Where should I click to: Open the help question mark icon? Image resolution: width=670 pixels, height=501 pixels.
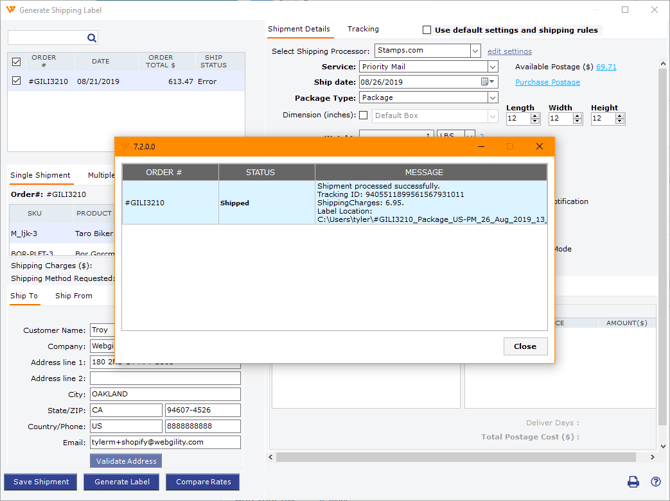tap(655, 482)
